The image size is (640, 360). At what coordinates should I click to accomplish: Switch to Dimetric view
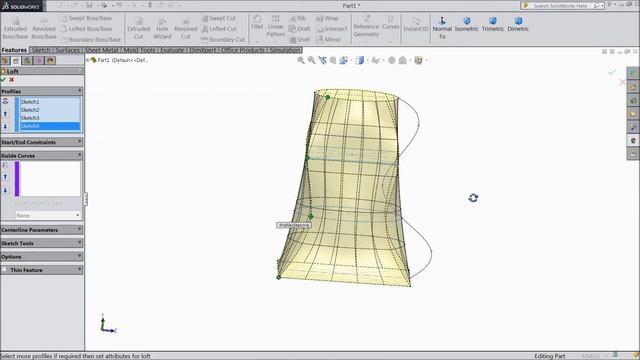(518, 24)
